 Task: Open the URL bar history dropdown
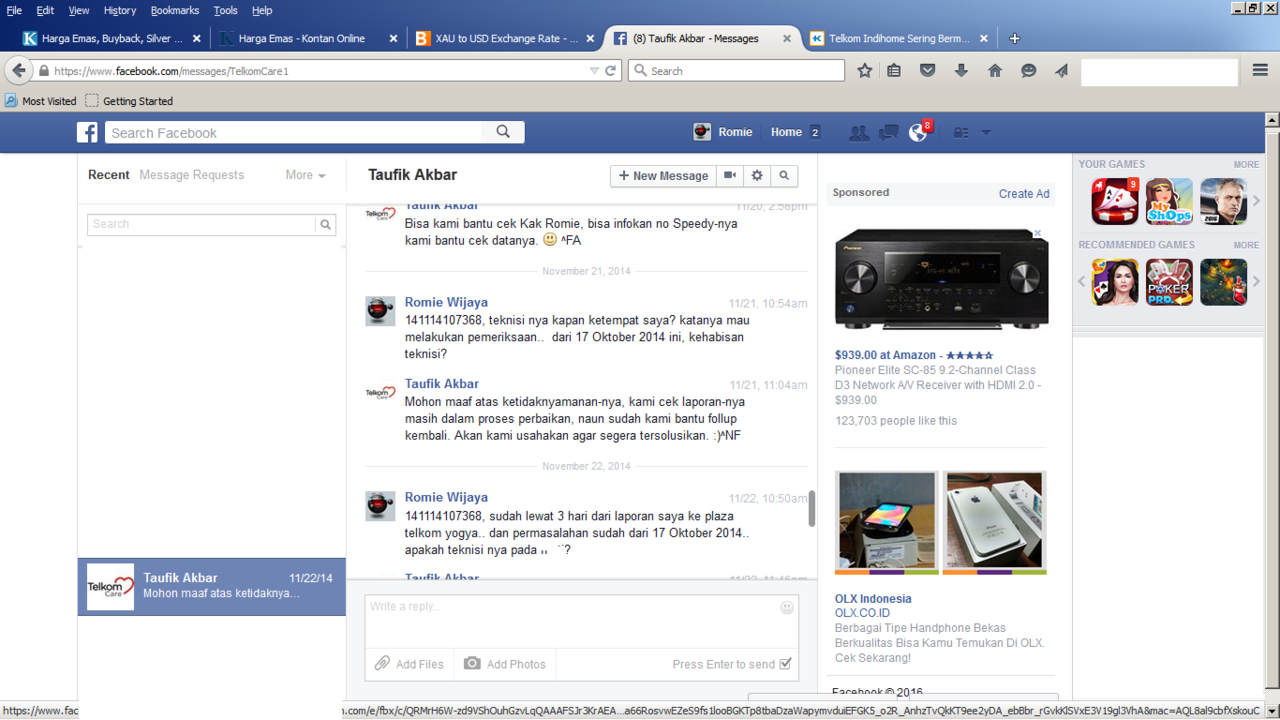[594, 71]
